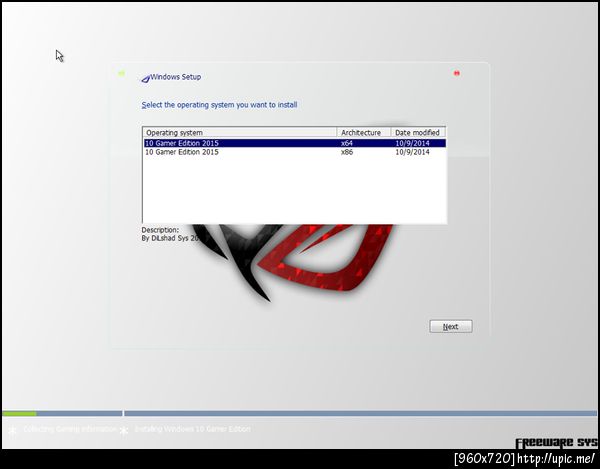Click the green icon at the dialog's top-left
Image resolution: width=600 pixels, height=469 pixels.
[x=121, y=73]
